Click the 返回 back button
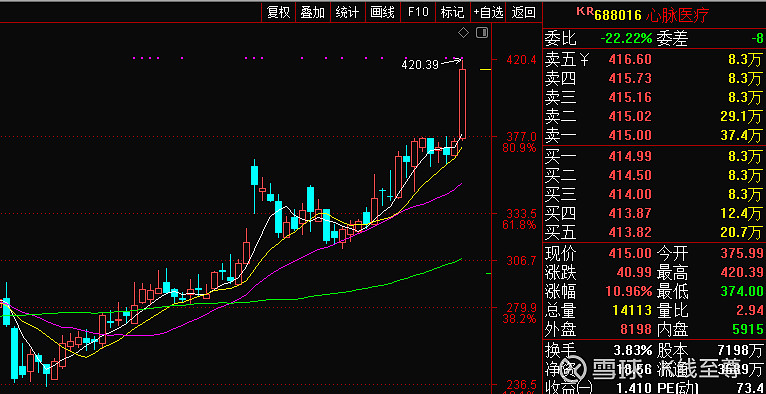This screenshot has height=394, width=766. pos(524,12)
